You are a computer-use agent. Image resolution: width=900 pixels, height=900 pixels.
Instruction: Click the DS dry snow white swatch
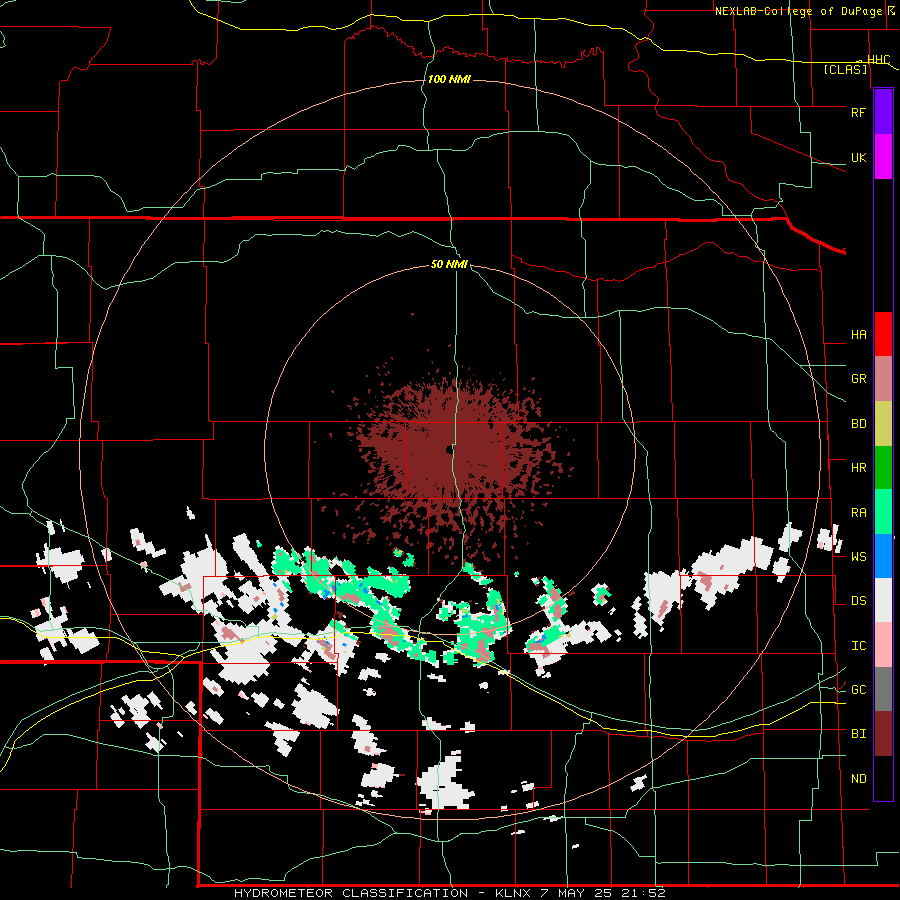[883, 600]
